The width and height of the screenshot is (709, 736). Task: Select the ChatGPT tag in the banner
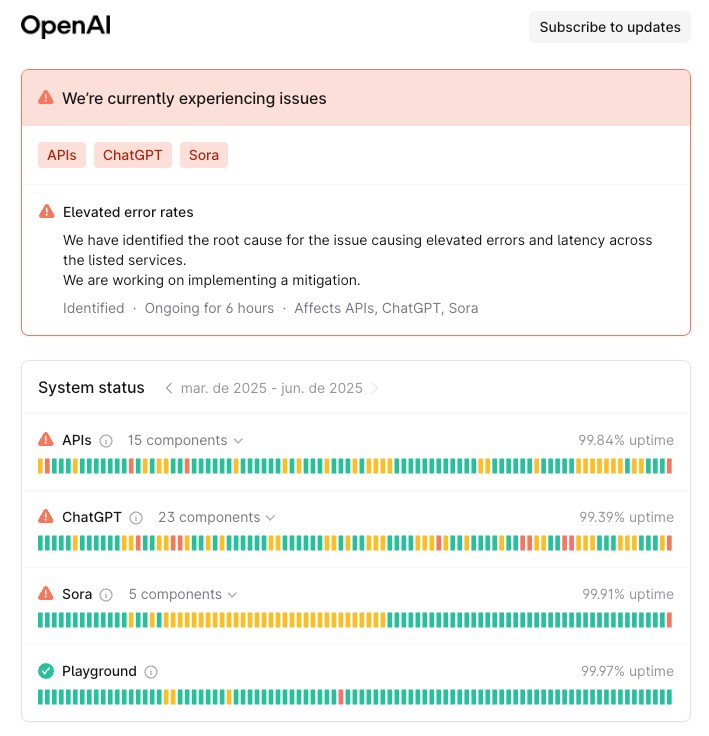pyautogui.click(x=133, y=155)
